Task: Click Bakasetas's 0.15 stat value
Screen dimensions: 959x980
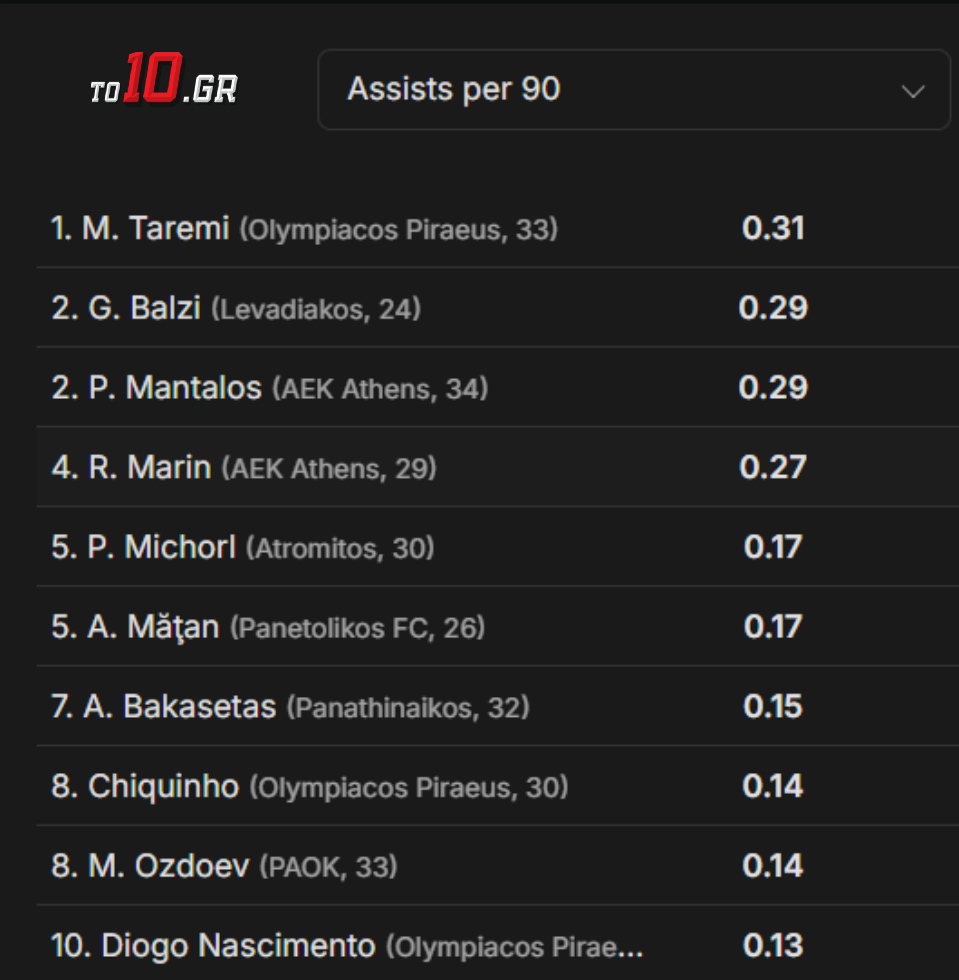Action: 773,707
